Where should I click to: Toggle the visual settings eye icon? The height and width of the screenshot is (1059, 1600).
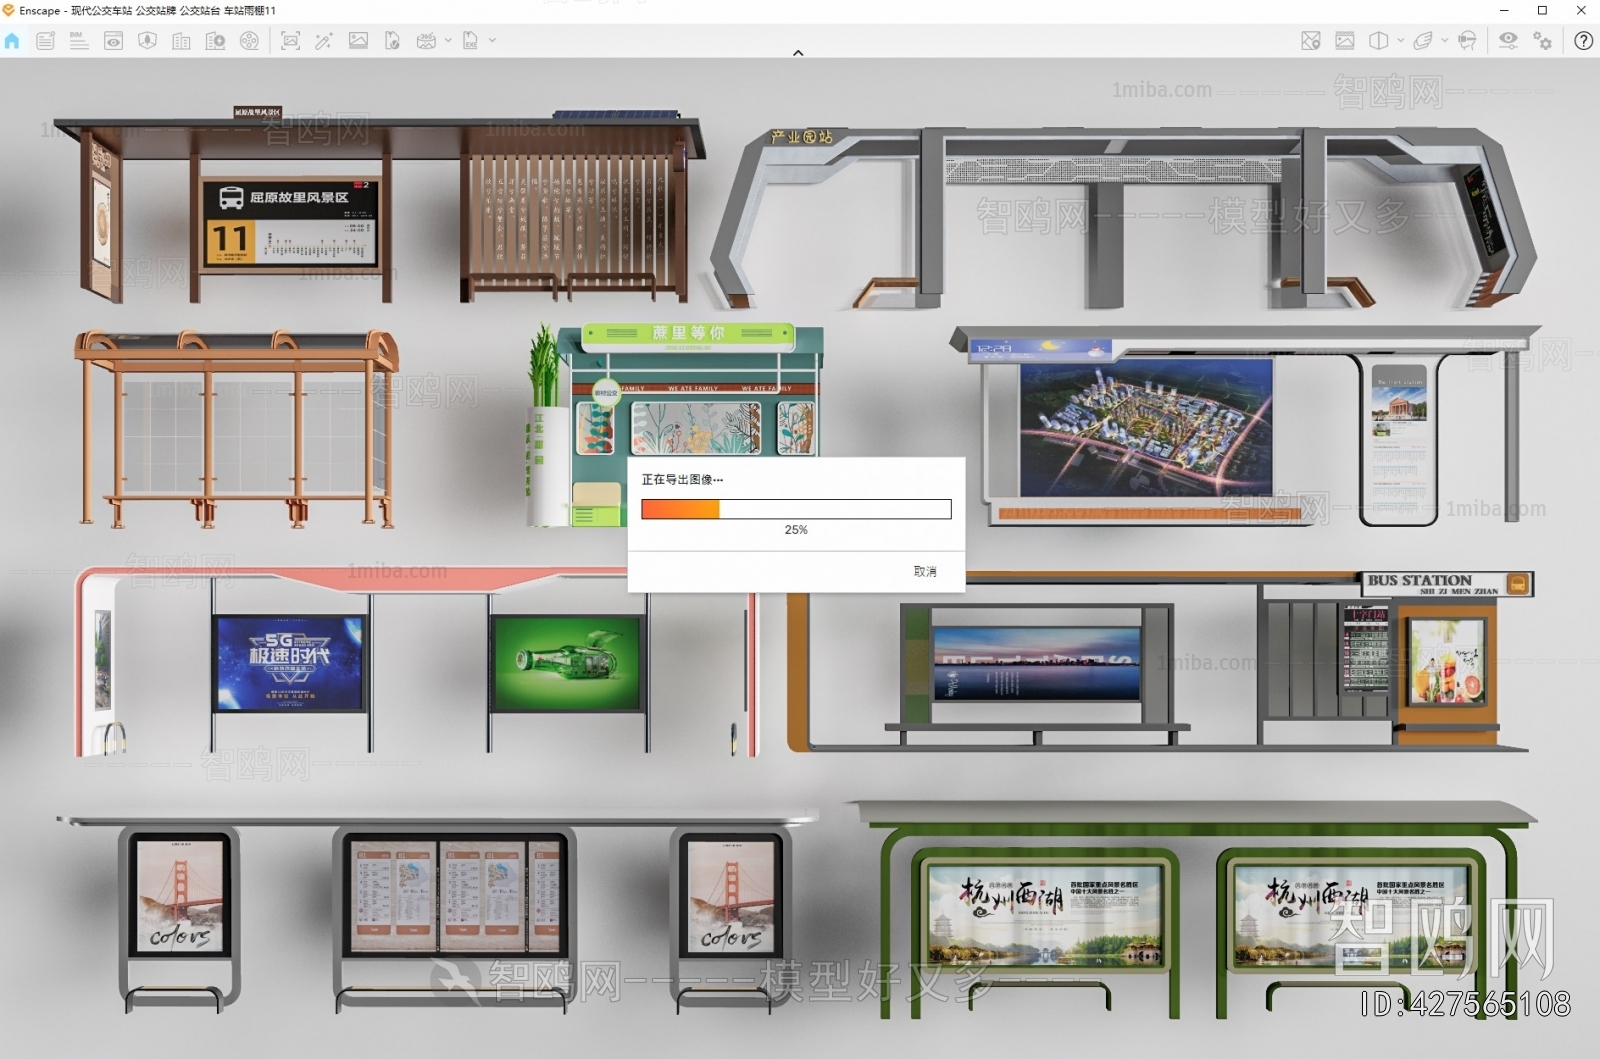coord(1508,41)
